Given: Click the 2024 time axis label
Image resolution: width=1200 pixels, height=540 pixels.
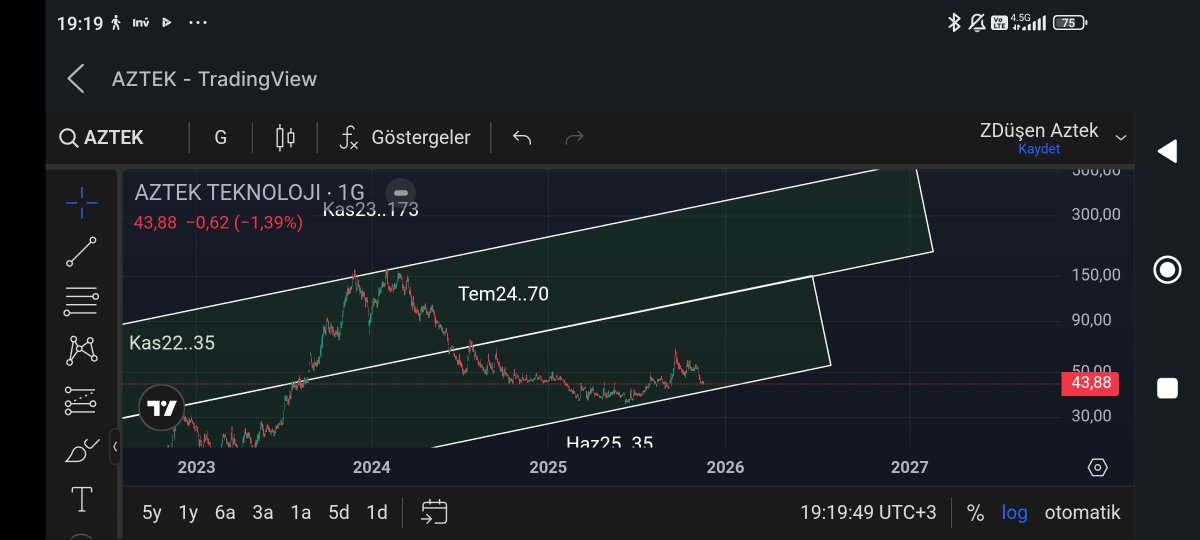Looking at the screenshot, I should tap(372, 467).
